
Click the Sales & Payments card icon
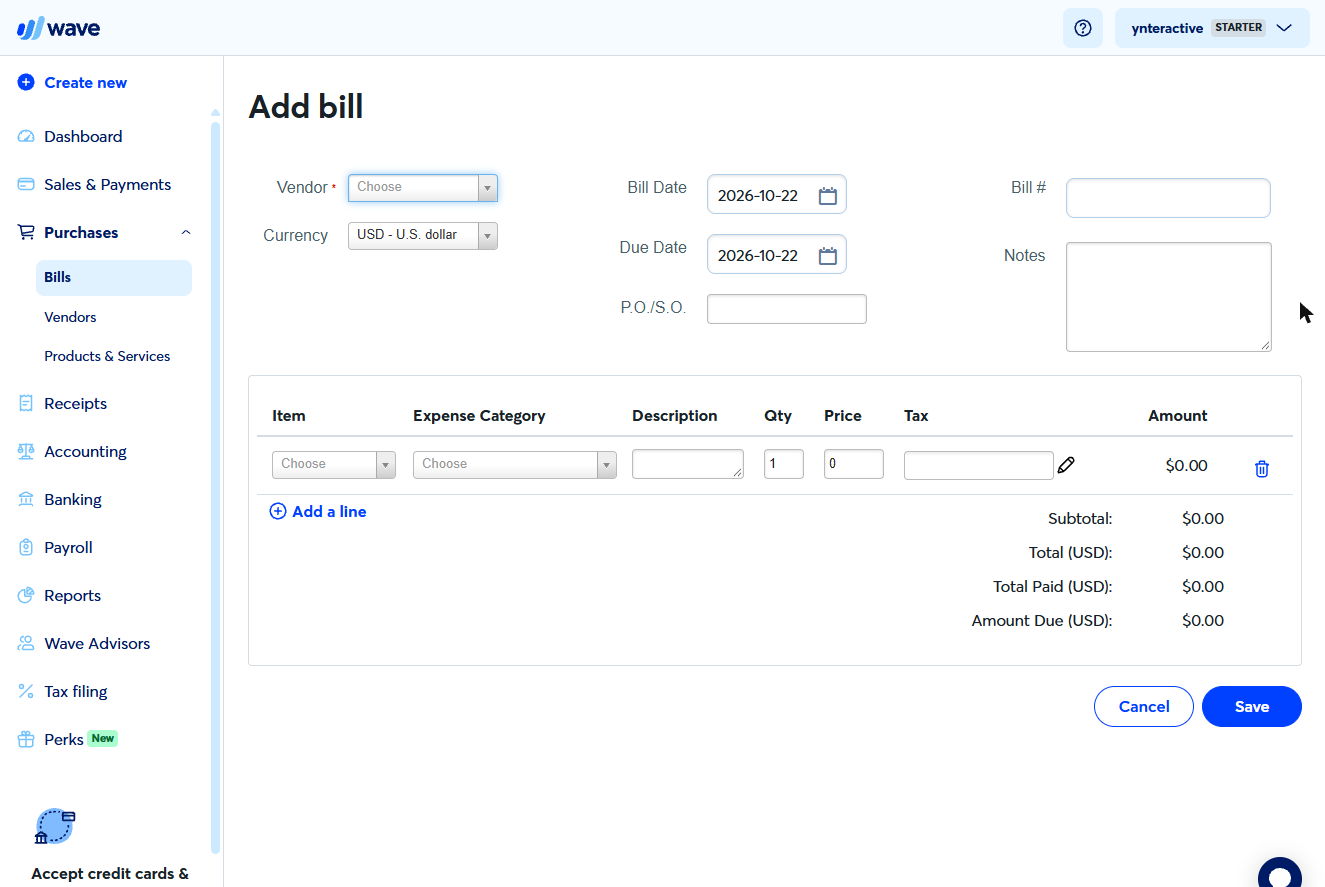[x=26, y=185]
